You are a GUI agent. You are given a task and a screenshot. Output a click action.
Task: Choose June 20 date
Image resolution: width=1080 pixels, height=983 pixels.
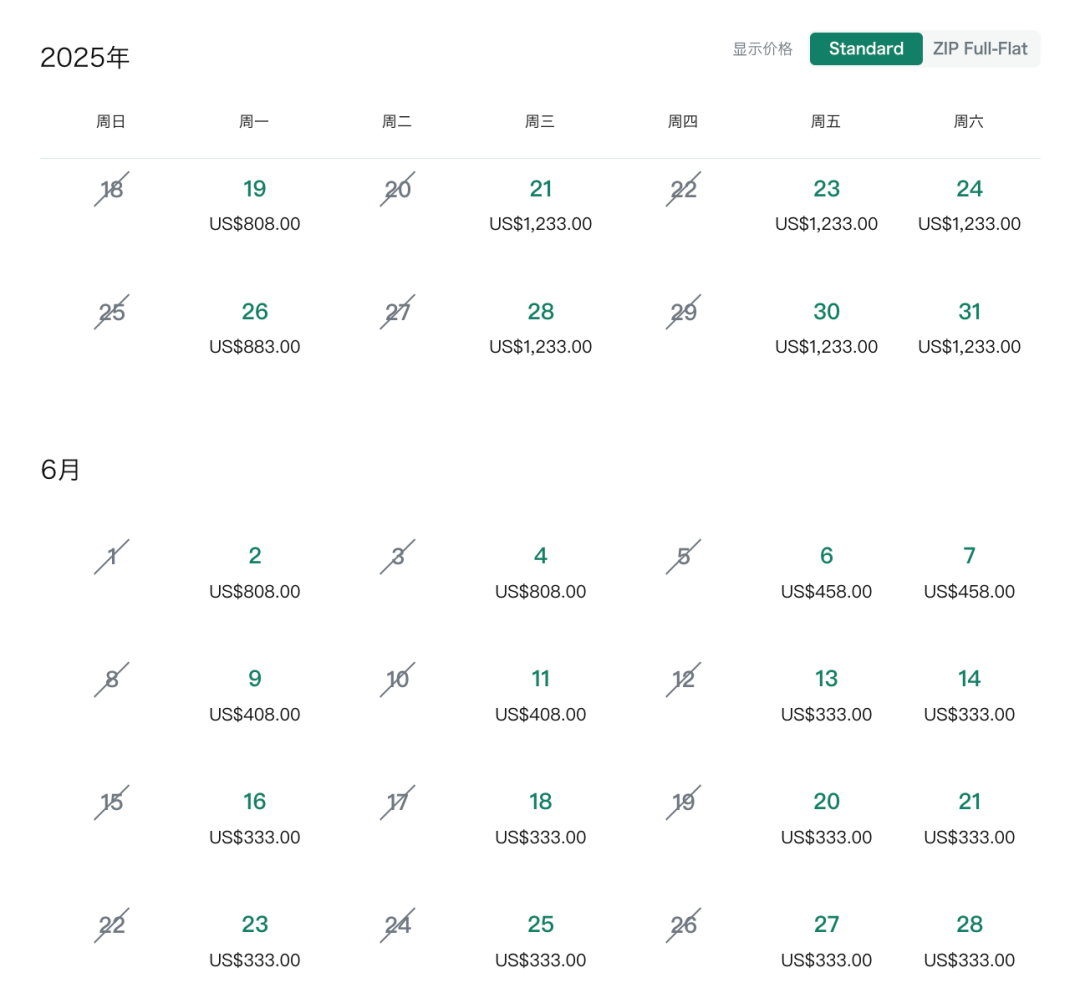pyautogui.click(x=827, y=818)
